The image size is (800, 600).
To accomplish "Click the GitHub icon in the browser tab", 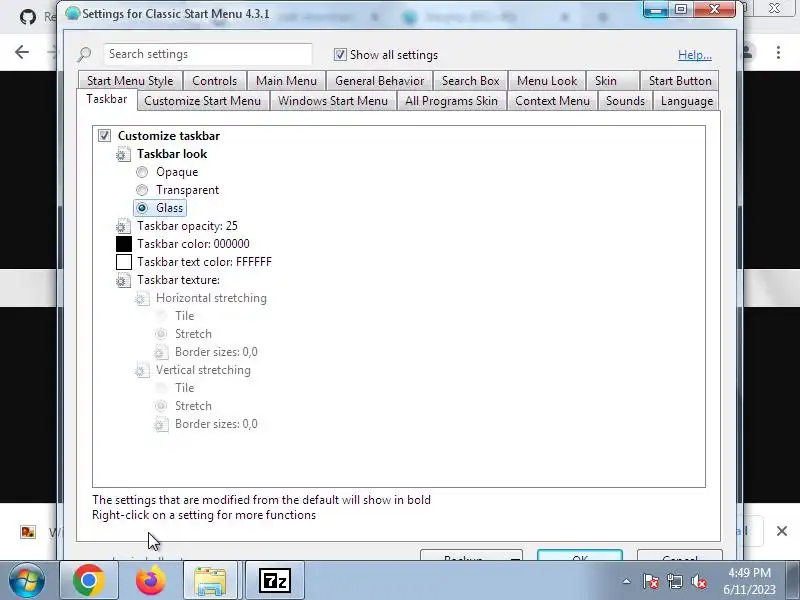I will coord(28,17).
